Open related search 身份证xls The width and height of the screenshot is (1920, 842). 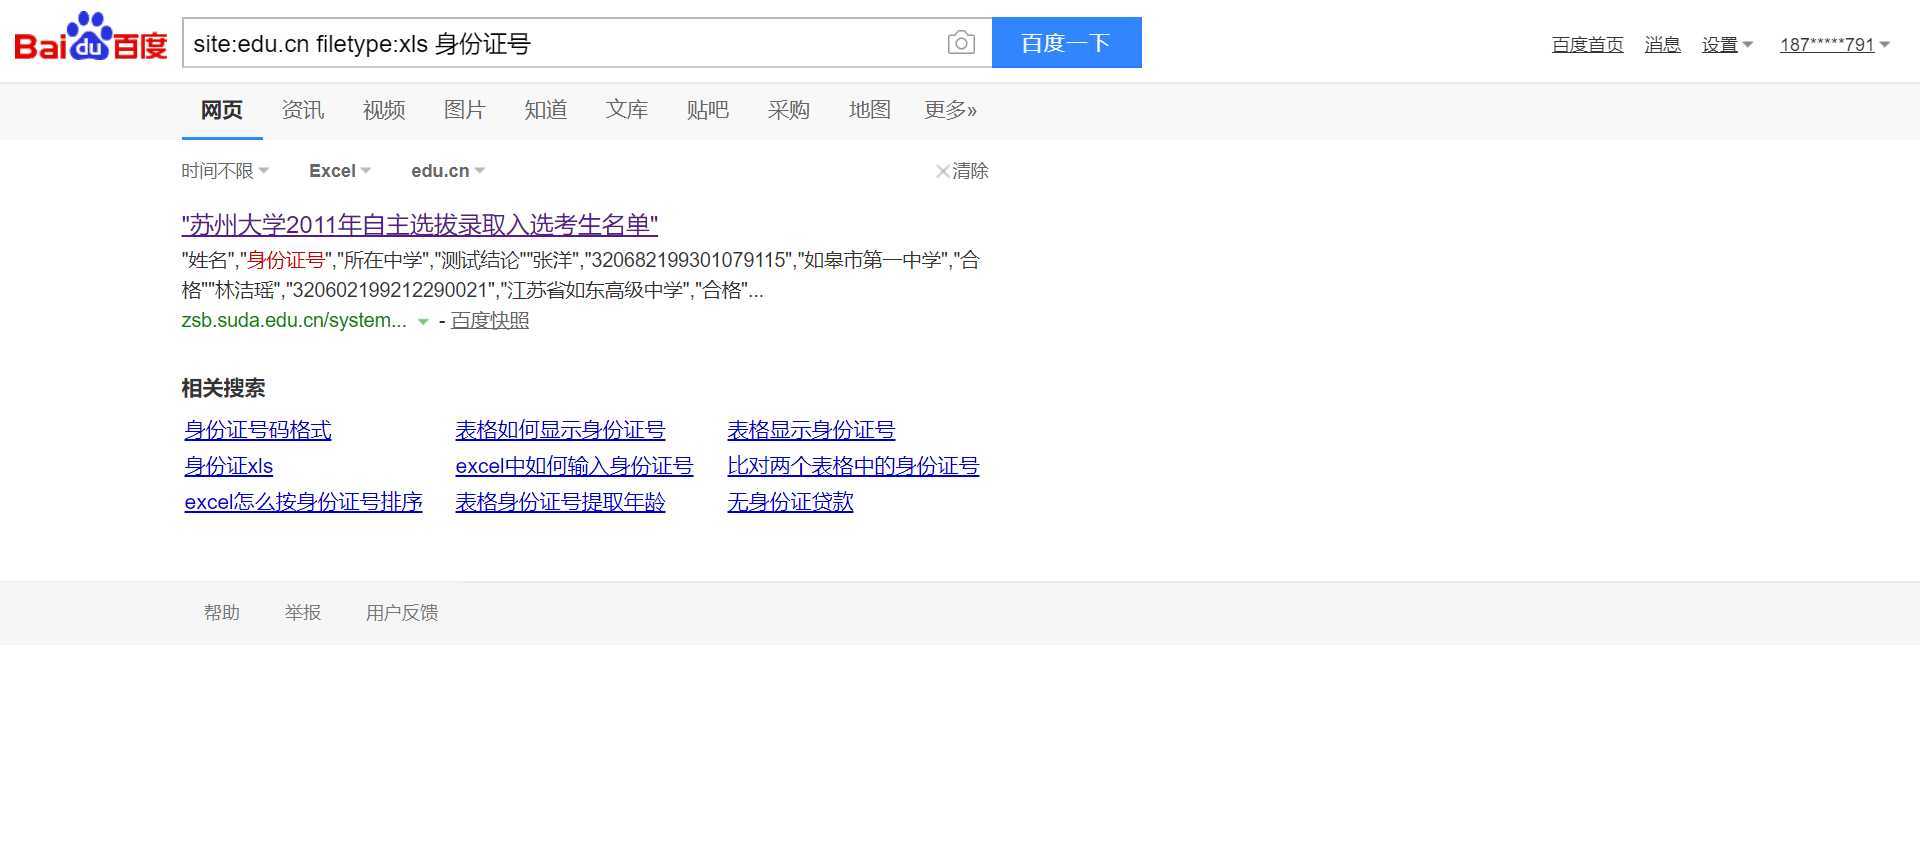click(x=229, y=466)
